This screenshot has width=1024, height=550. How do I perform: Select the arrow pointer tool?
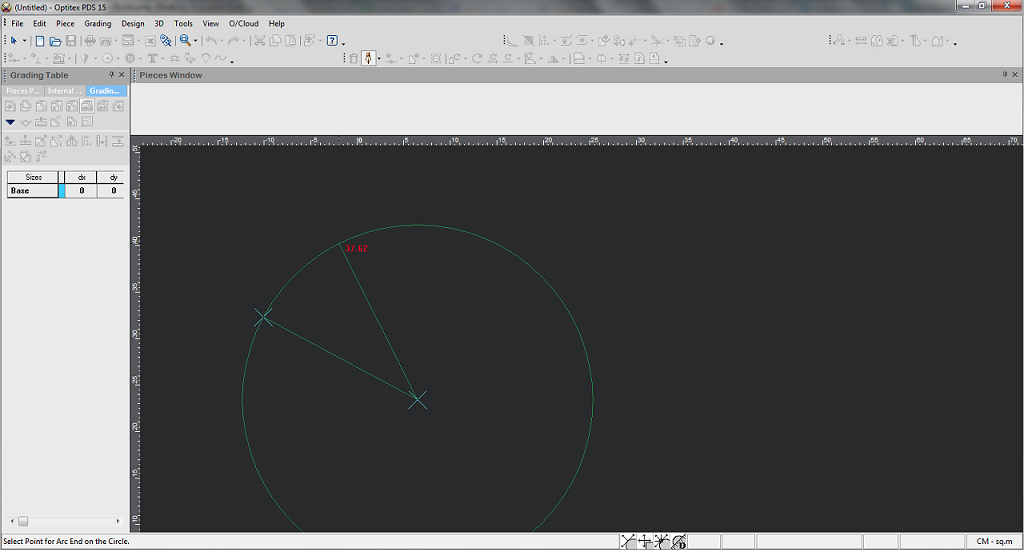[x=14, y=40]
